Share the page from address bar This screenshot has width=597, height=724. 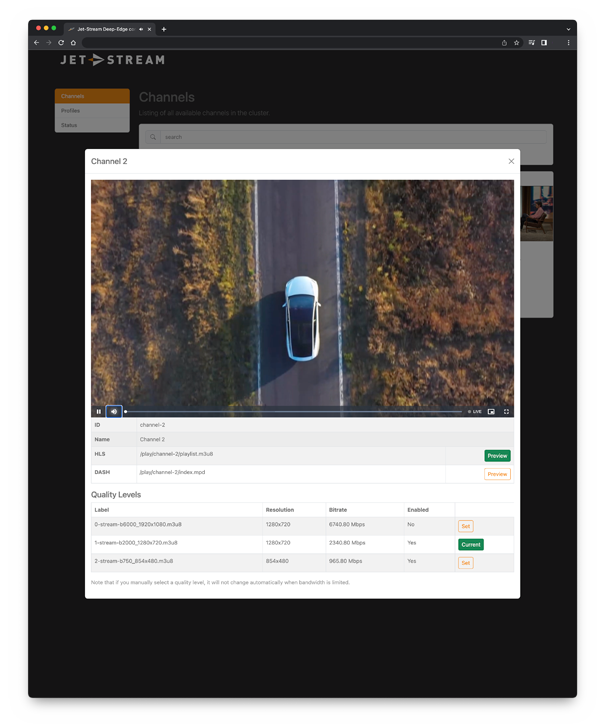coord(504,42)
